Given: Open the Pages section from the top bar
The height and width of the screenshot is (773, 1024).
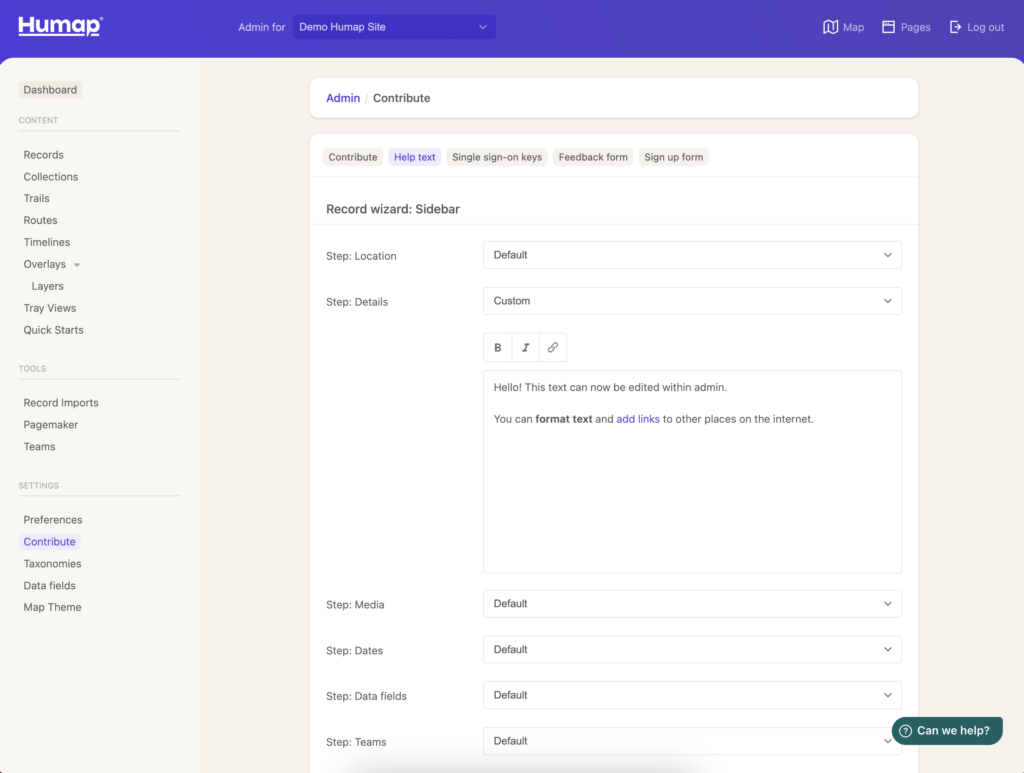Looking at the screenshot, I should tap(905, 27).
